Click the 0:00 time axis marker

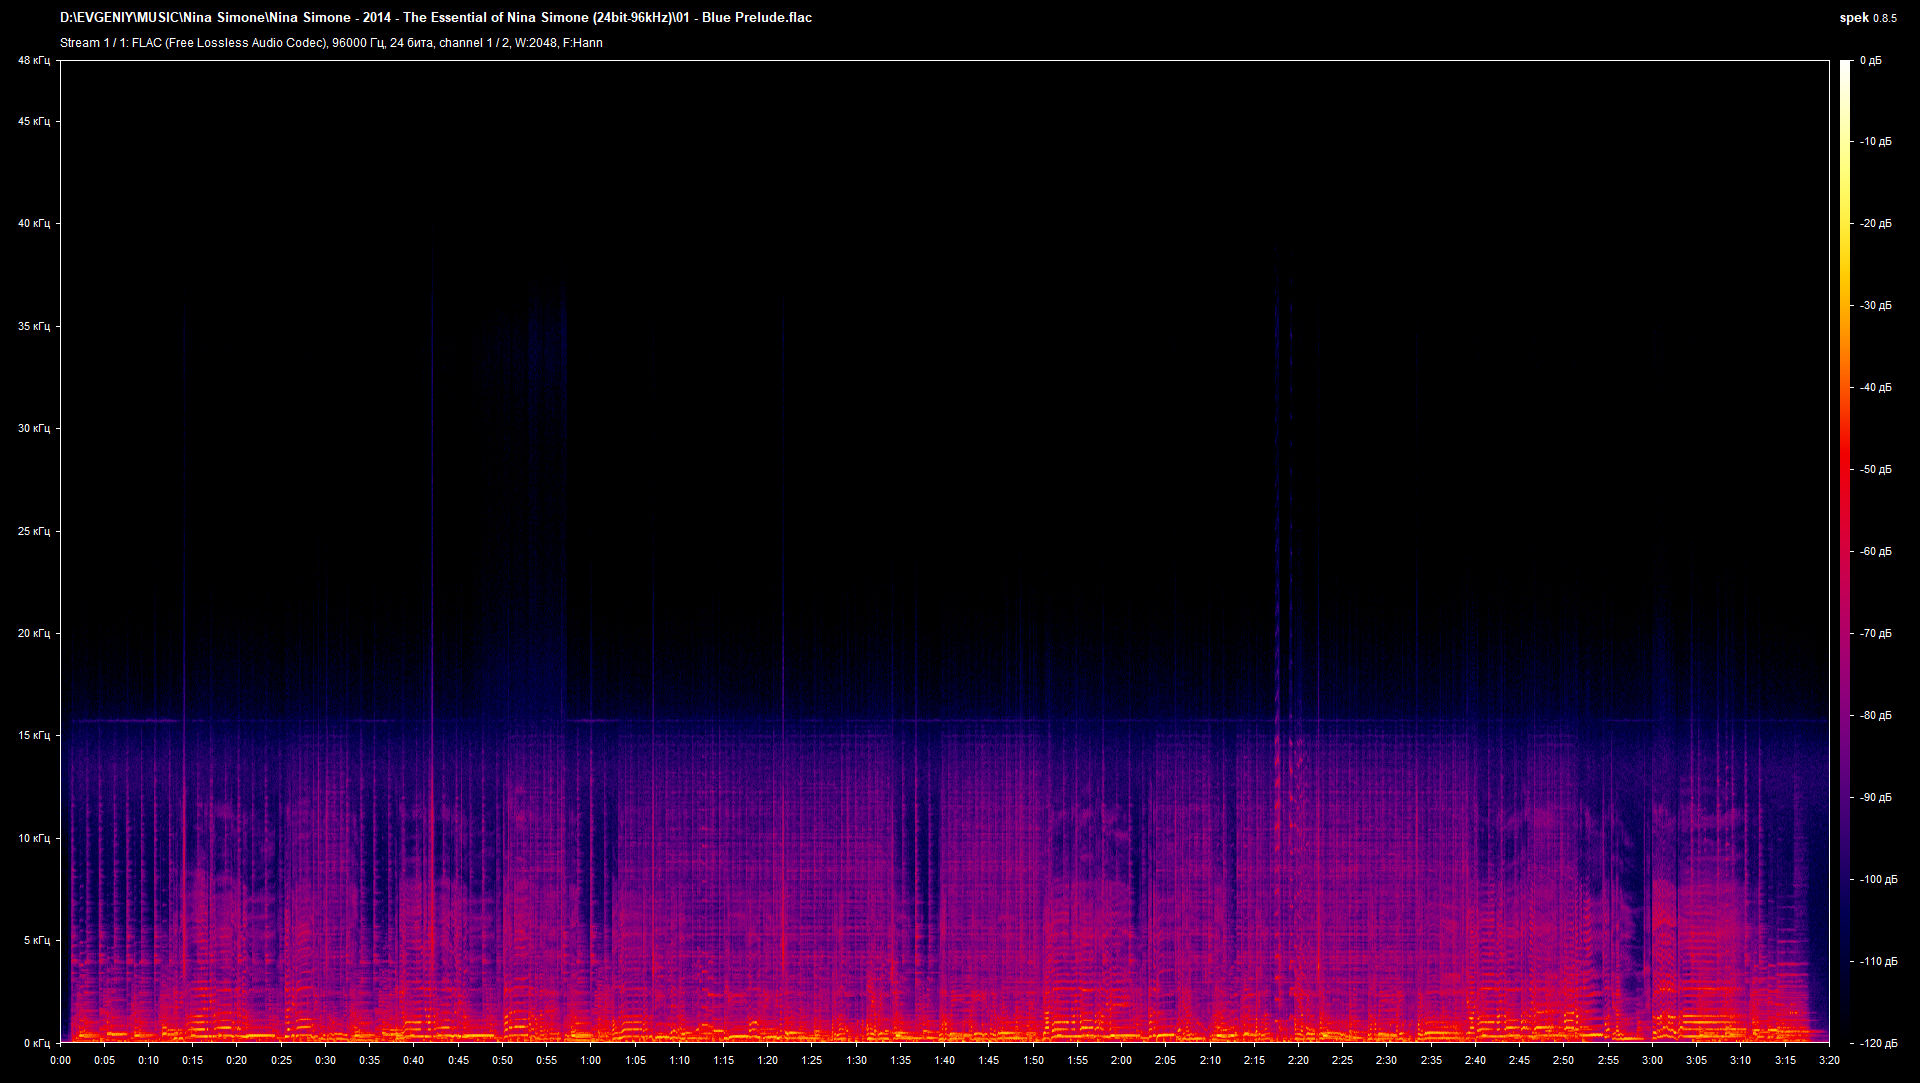click(60, 1061)
